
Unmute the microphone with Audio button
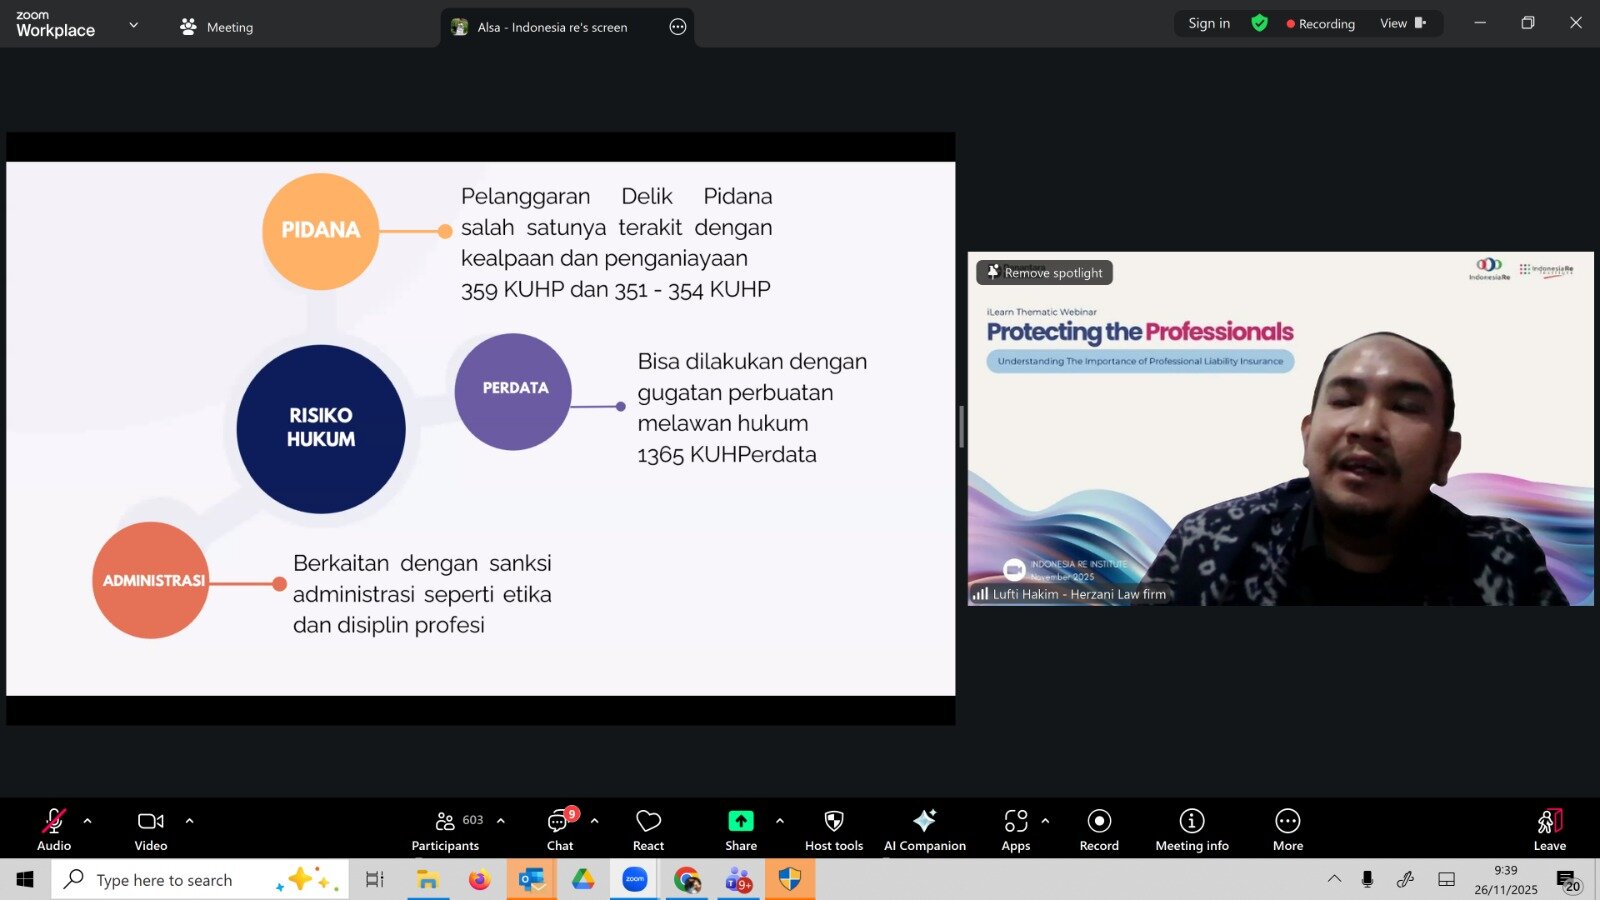54,830
